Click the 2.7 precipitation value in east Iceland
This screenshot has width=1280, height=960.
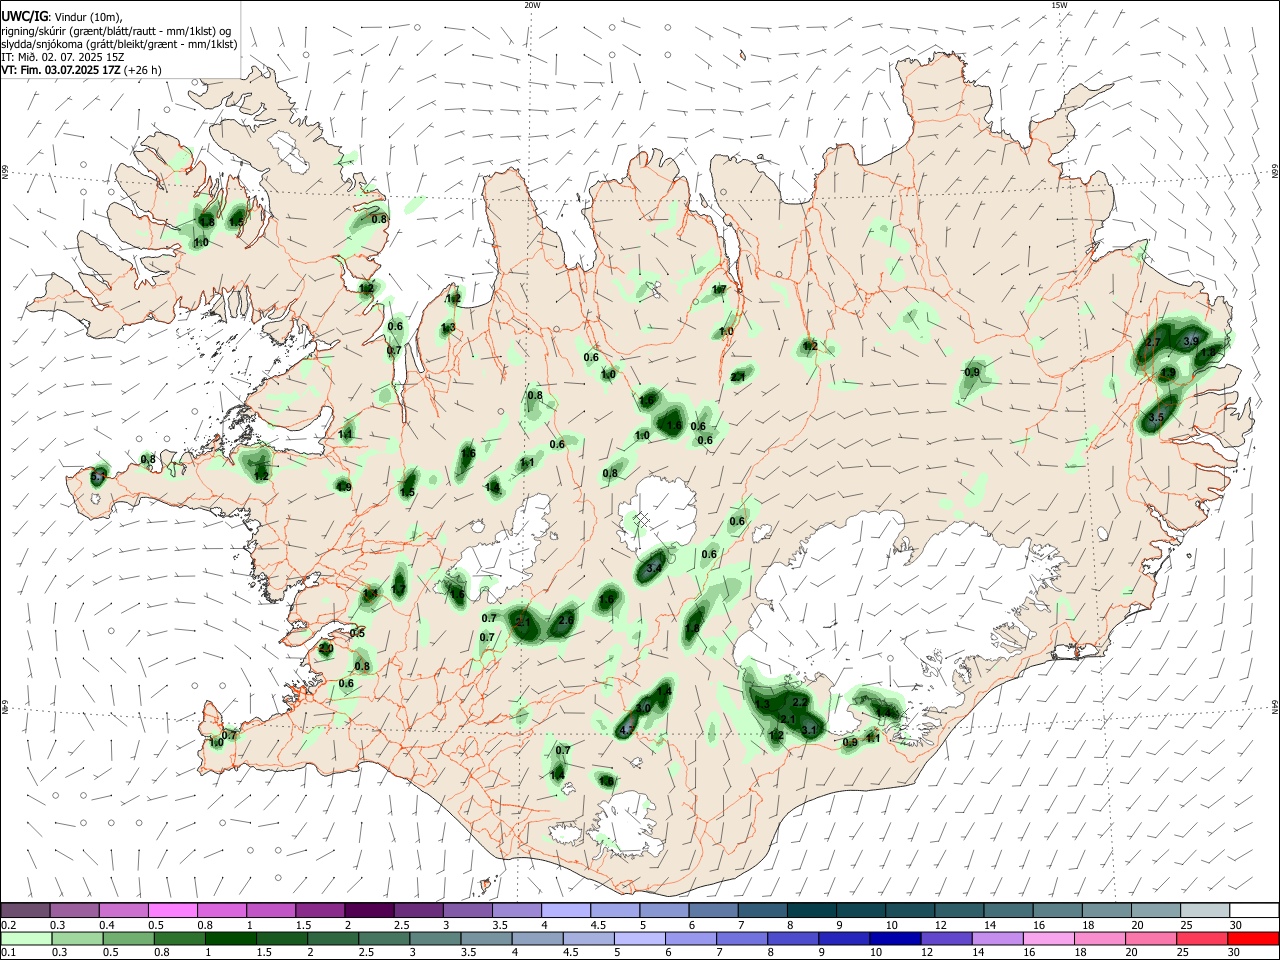click(1152, 342)
